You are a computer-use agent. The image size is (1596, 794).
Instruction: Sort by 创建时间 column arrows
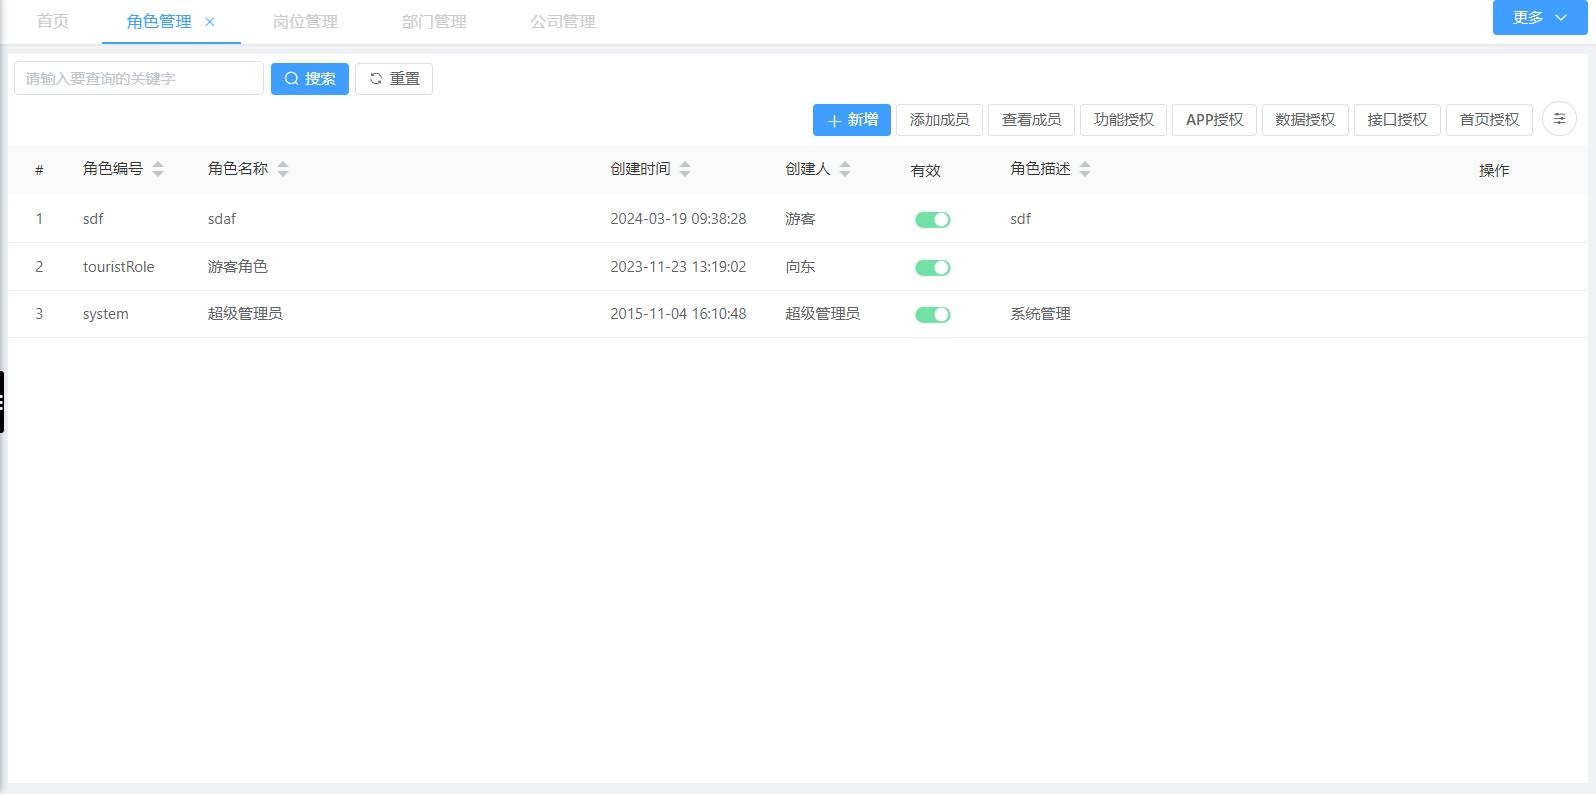[x=685, y=169]
